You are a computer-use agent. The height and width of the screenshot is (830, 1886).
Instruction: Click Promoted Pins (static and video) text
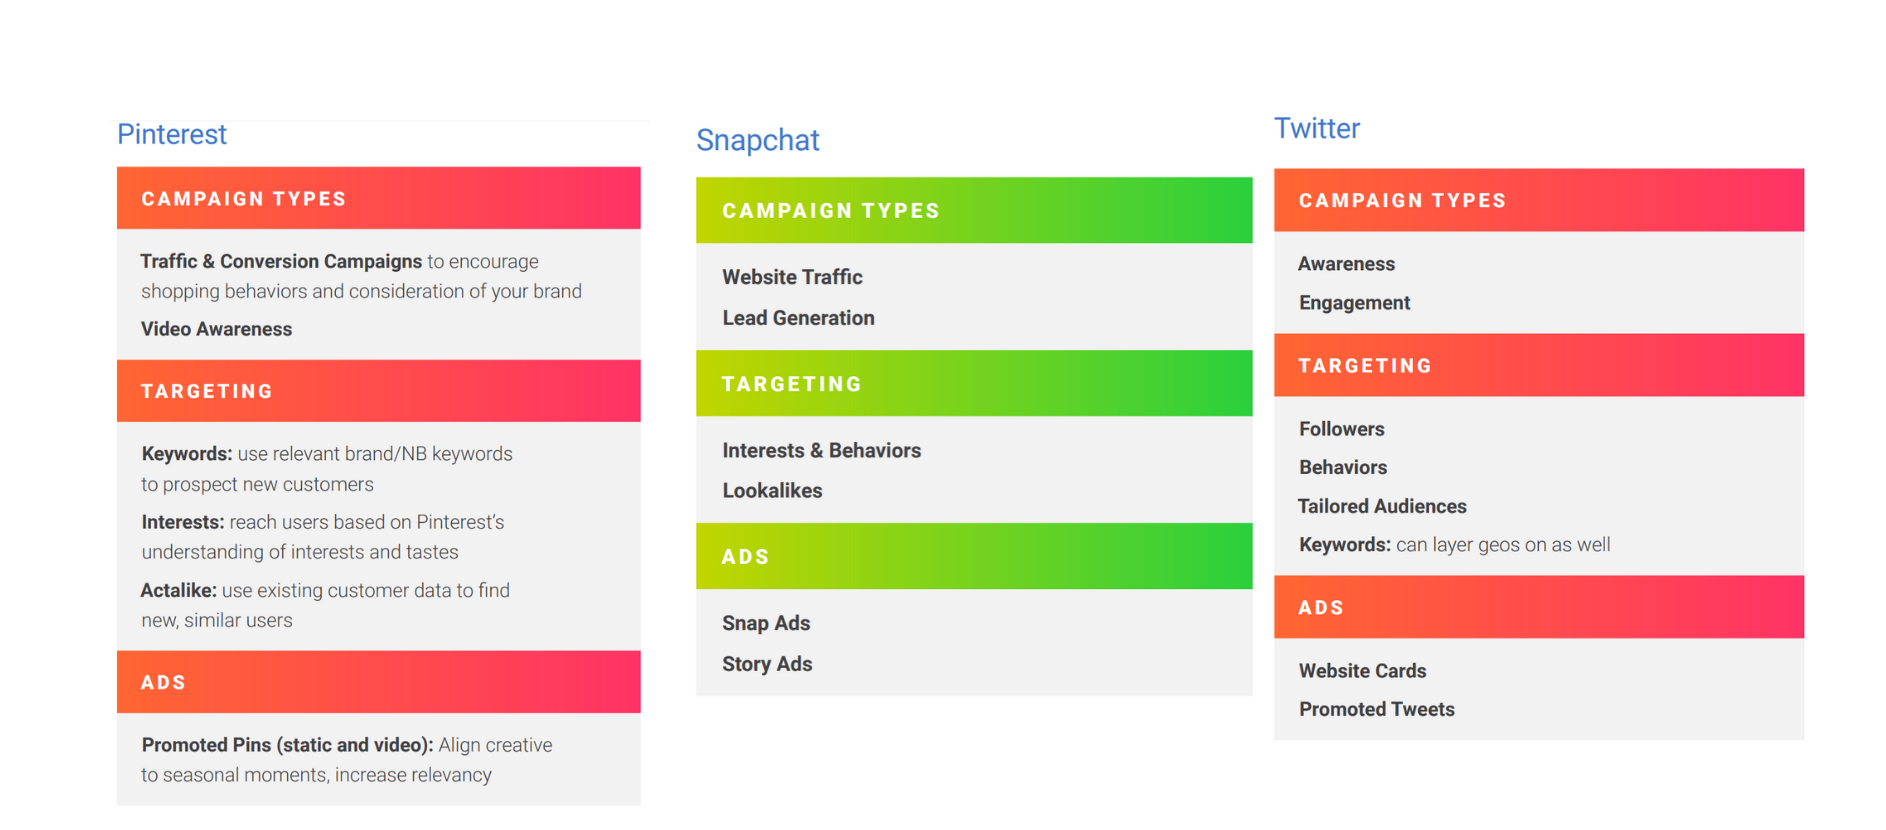tap(287, 745)
